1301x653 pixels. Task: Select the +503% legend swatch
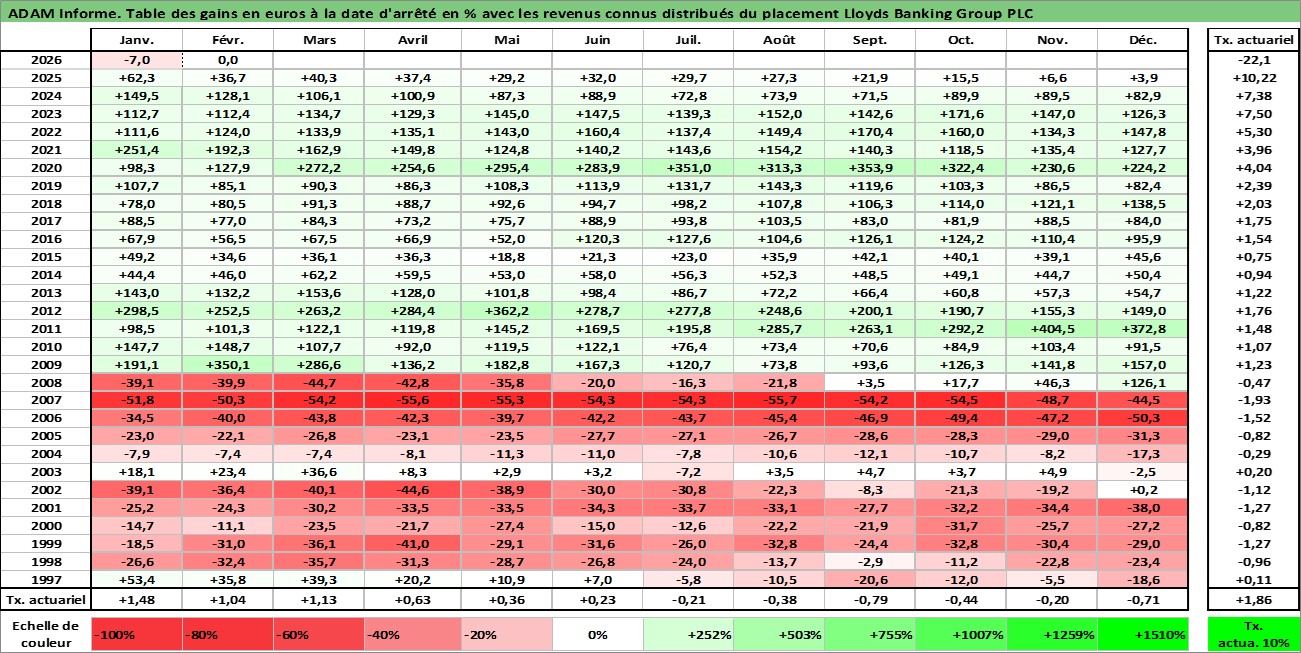click(779, 634)
